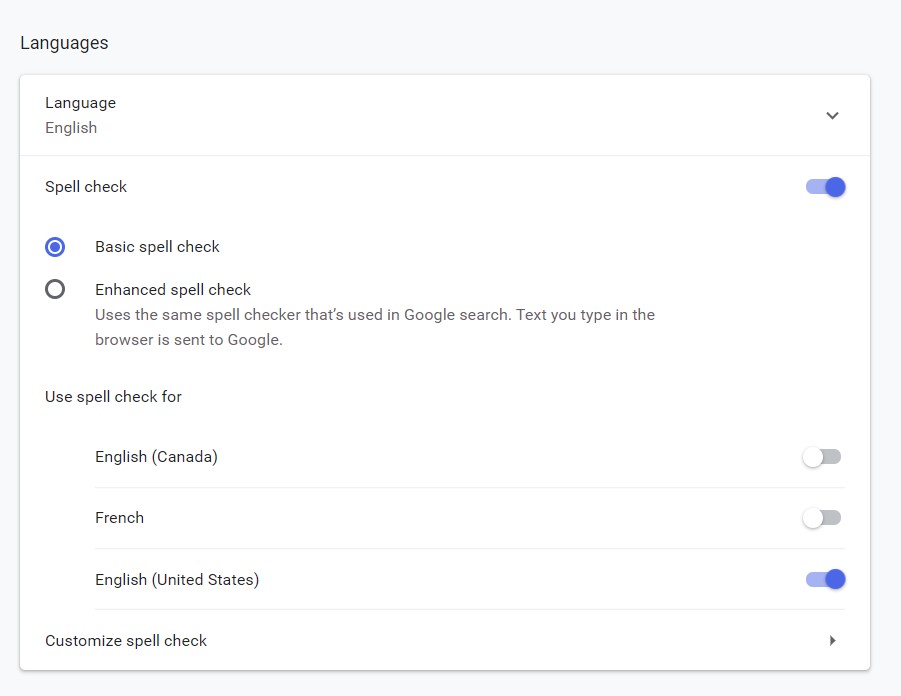Click the Use spell check for heading
Image resolution: width=901 pixels, height=696 pixels.
113,397
